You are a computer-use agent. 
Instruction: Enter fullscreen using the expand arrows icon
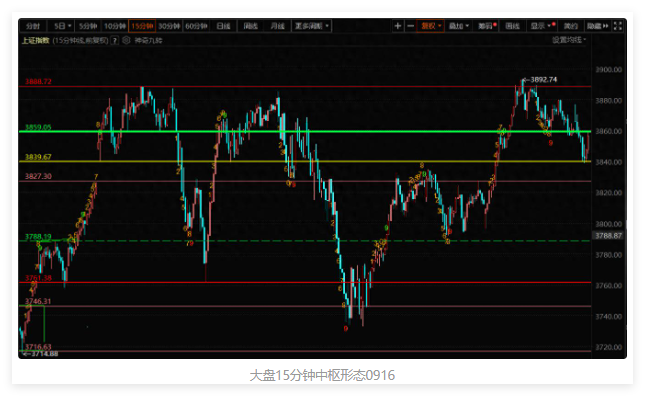tap(617, 26)
